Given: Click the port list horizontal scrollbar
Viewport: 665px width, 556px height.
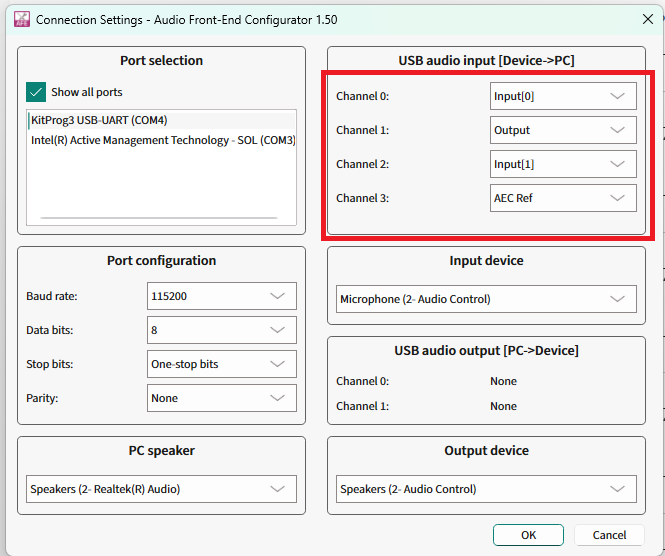Looking at the screenshot, I should (x=161, y=217).
